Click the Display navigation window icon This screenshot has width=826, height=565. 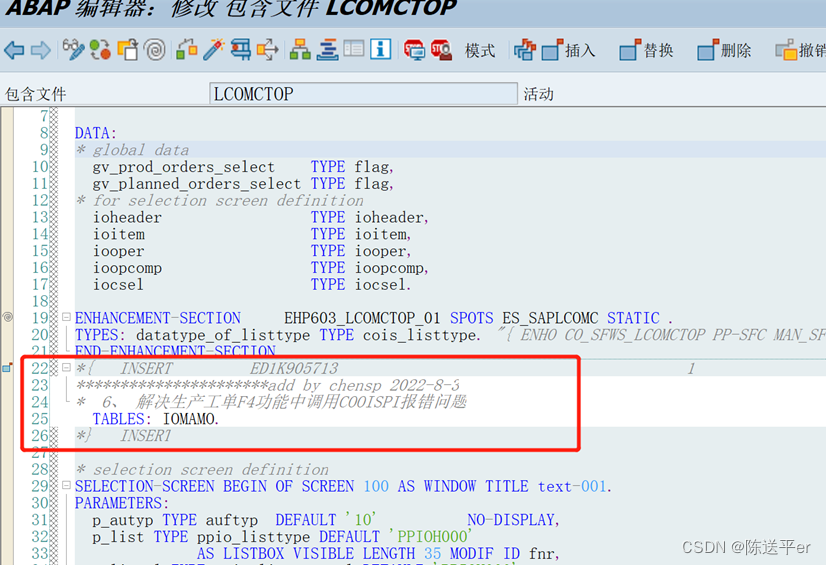[327, 49]
